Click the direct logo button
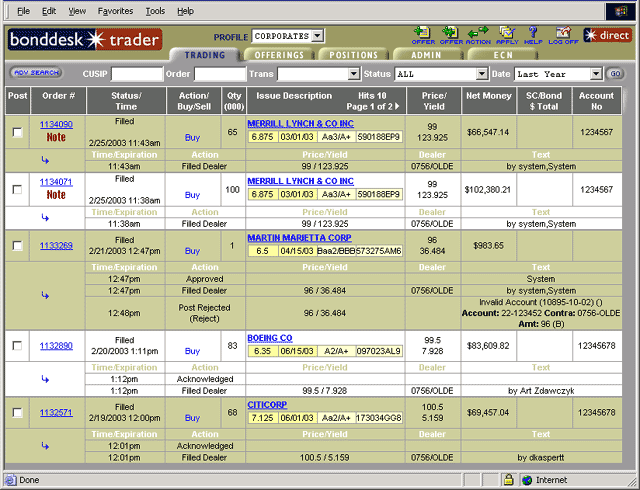Screen dimensions: 640x490 (608, 36)
